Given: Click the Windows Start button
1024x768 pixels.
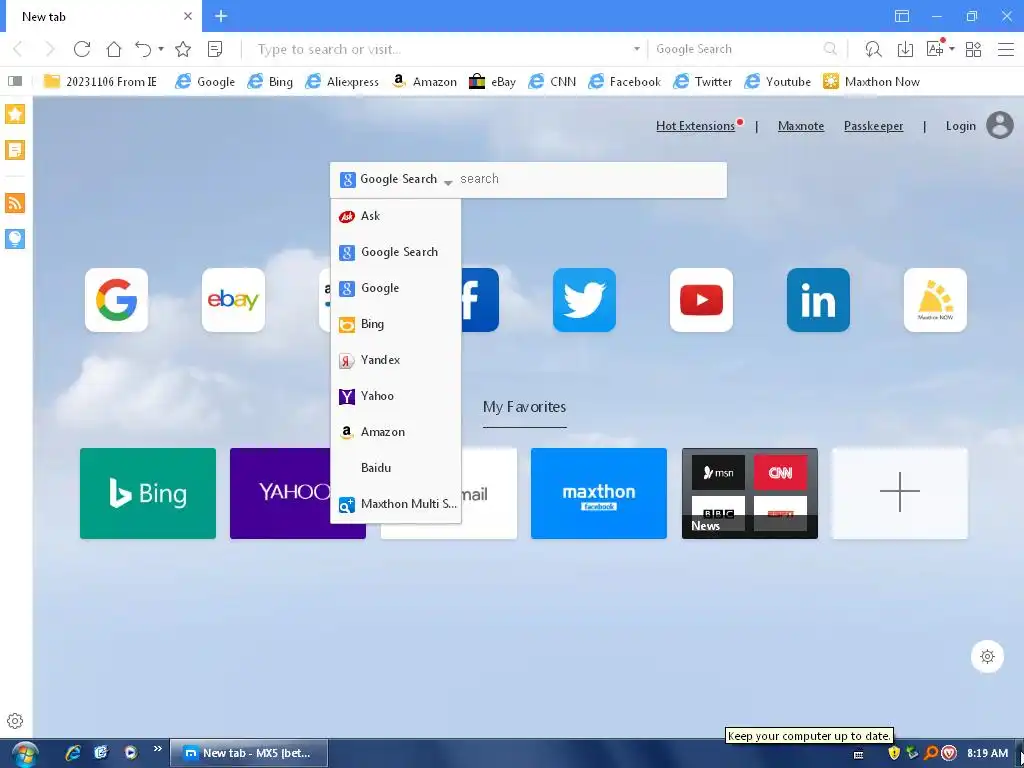Looking at the screenshot, I should pos(25,754).
